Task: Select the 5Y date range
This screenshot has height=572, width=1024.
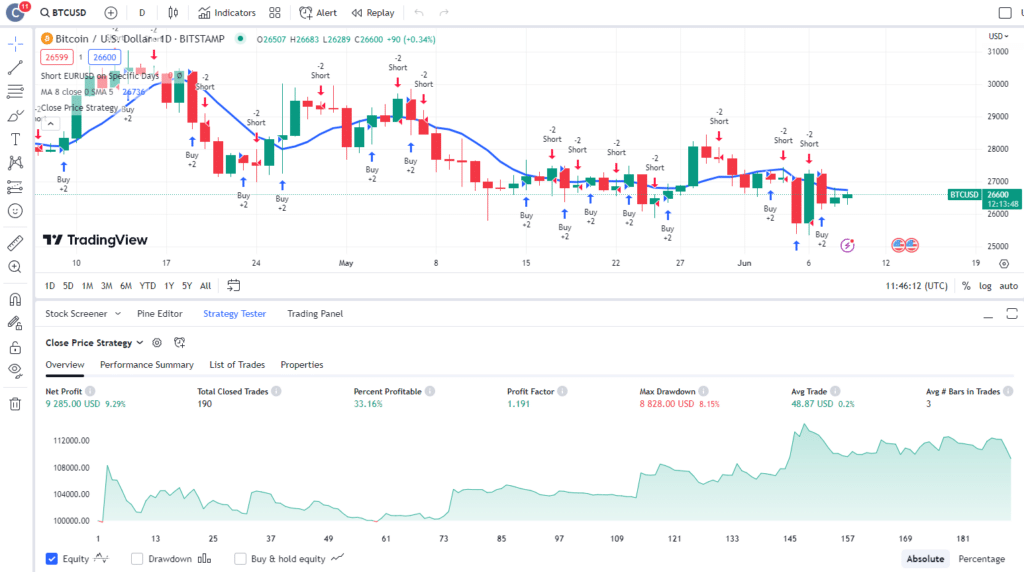Action: tap(187, 285)
